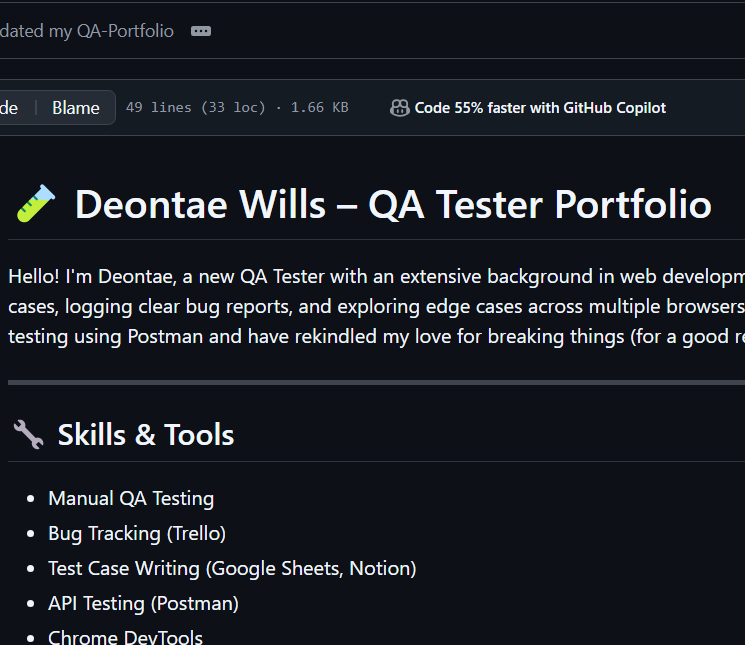
Task: Click the 'Skills & Tools' heading text
Action: 146,435
